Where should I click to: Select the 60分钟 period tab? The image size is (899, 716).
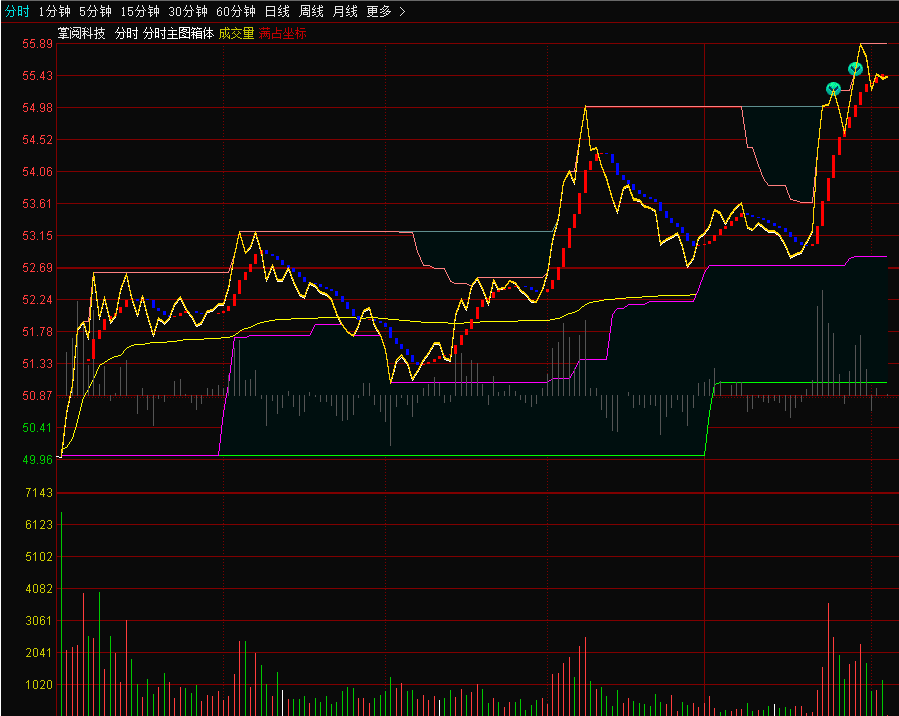pyautogui.click(x=236, y=11)
